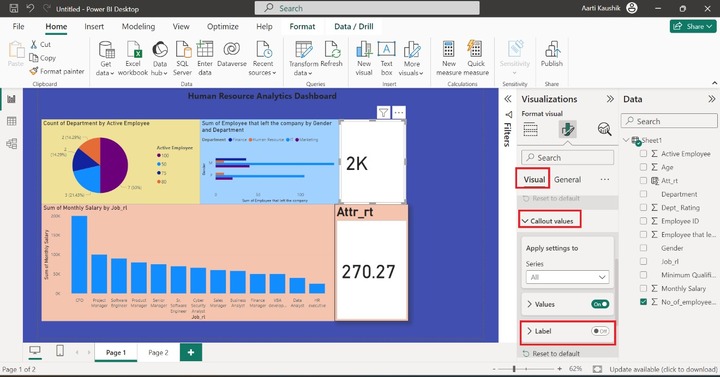Insert a New visual
This screenshot has height=377, width=720.
pos(364,58)
